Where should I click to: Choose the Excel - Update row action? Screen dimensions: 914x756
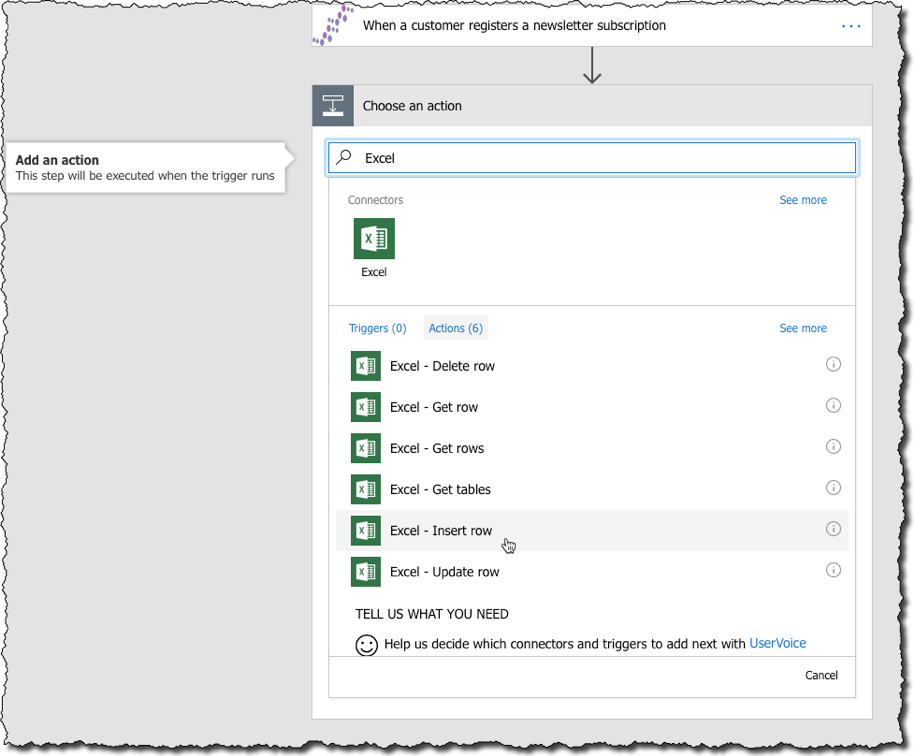click(x=592, y=572)
